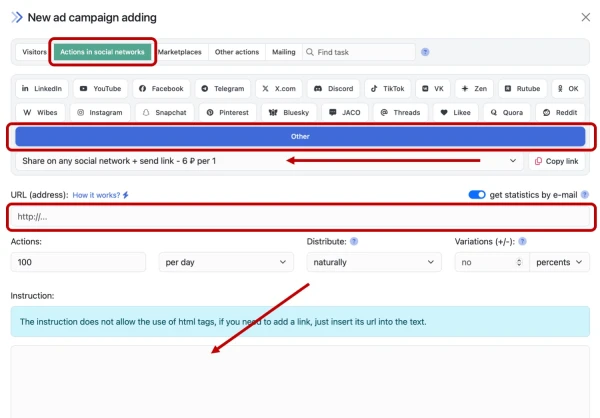Focus the Instruction text area
The height and width of the screenshot is (418, 600).
tap(300, 382)
